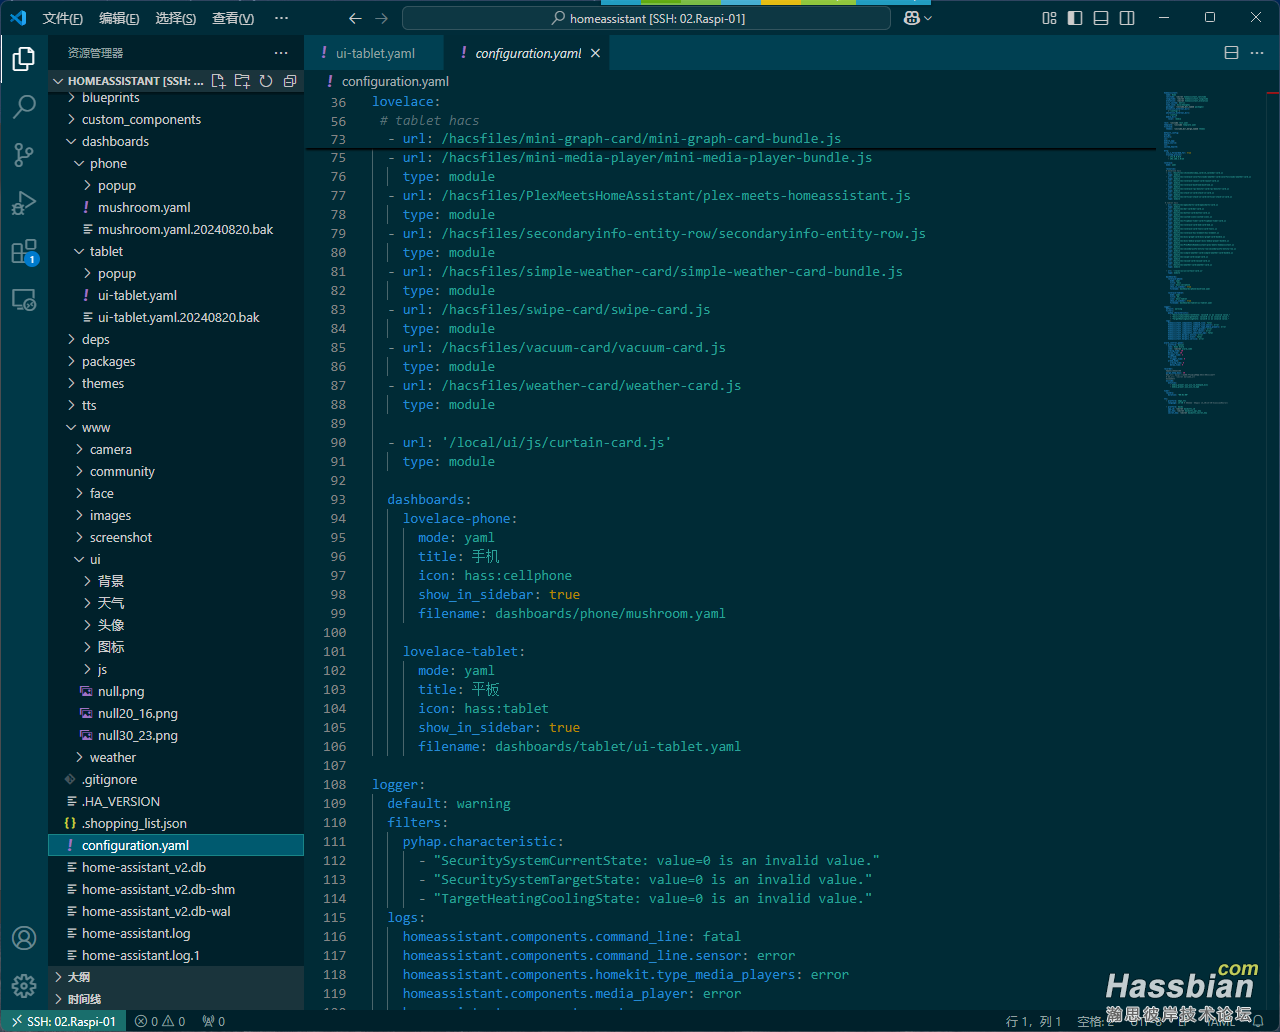Click the Refresh Explorer icon

(x=266, y=81)
